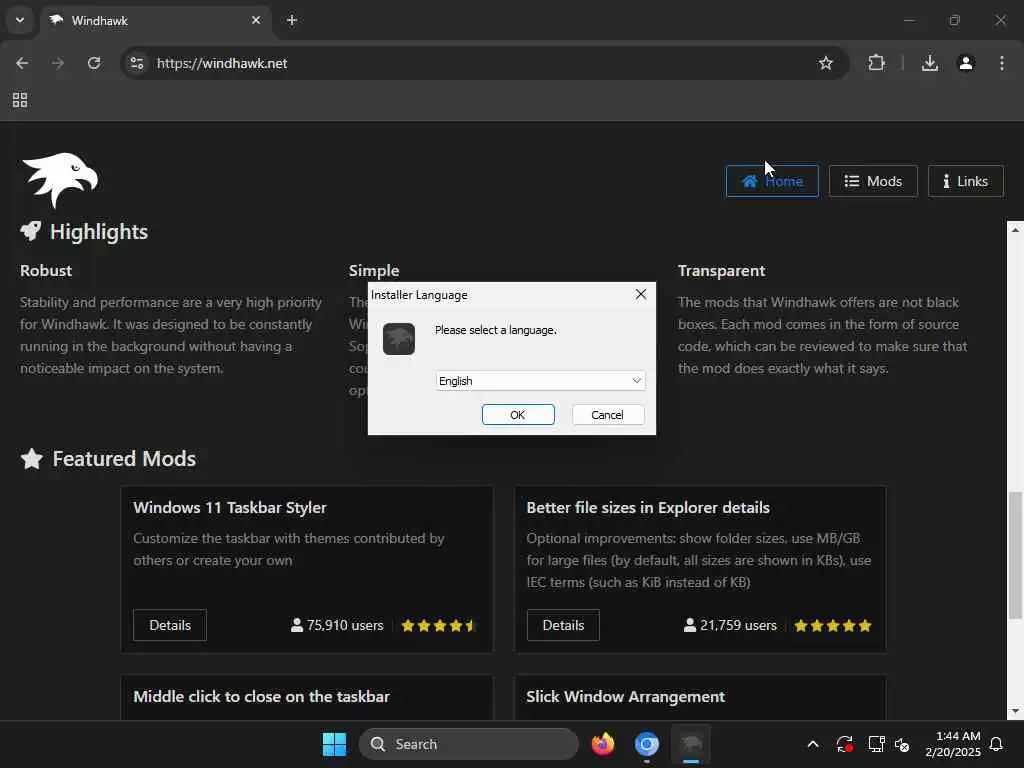Viewport: 1024px width, 768px height.
Task: View site information icon in address bar
Action: click(137, 63)
